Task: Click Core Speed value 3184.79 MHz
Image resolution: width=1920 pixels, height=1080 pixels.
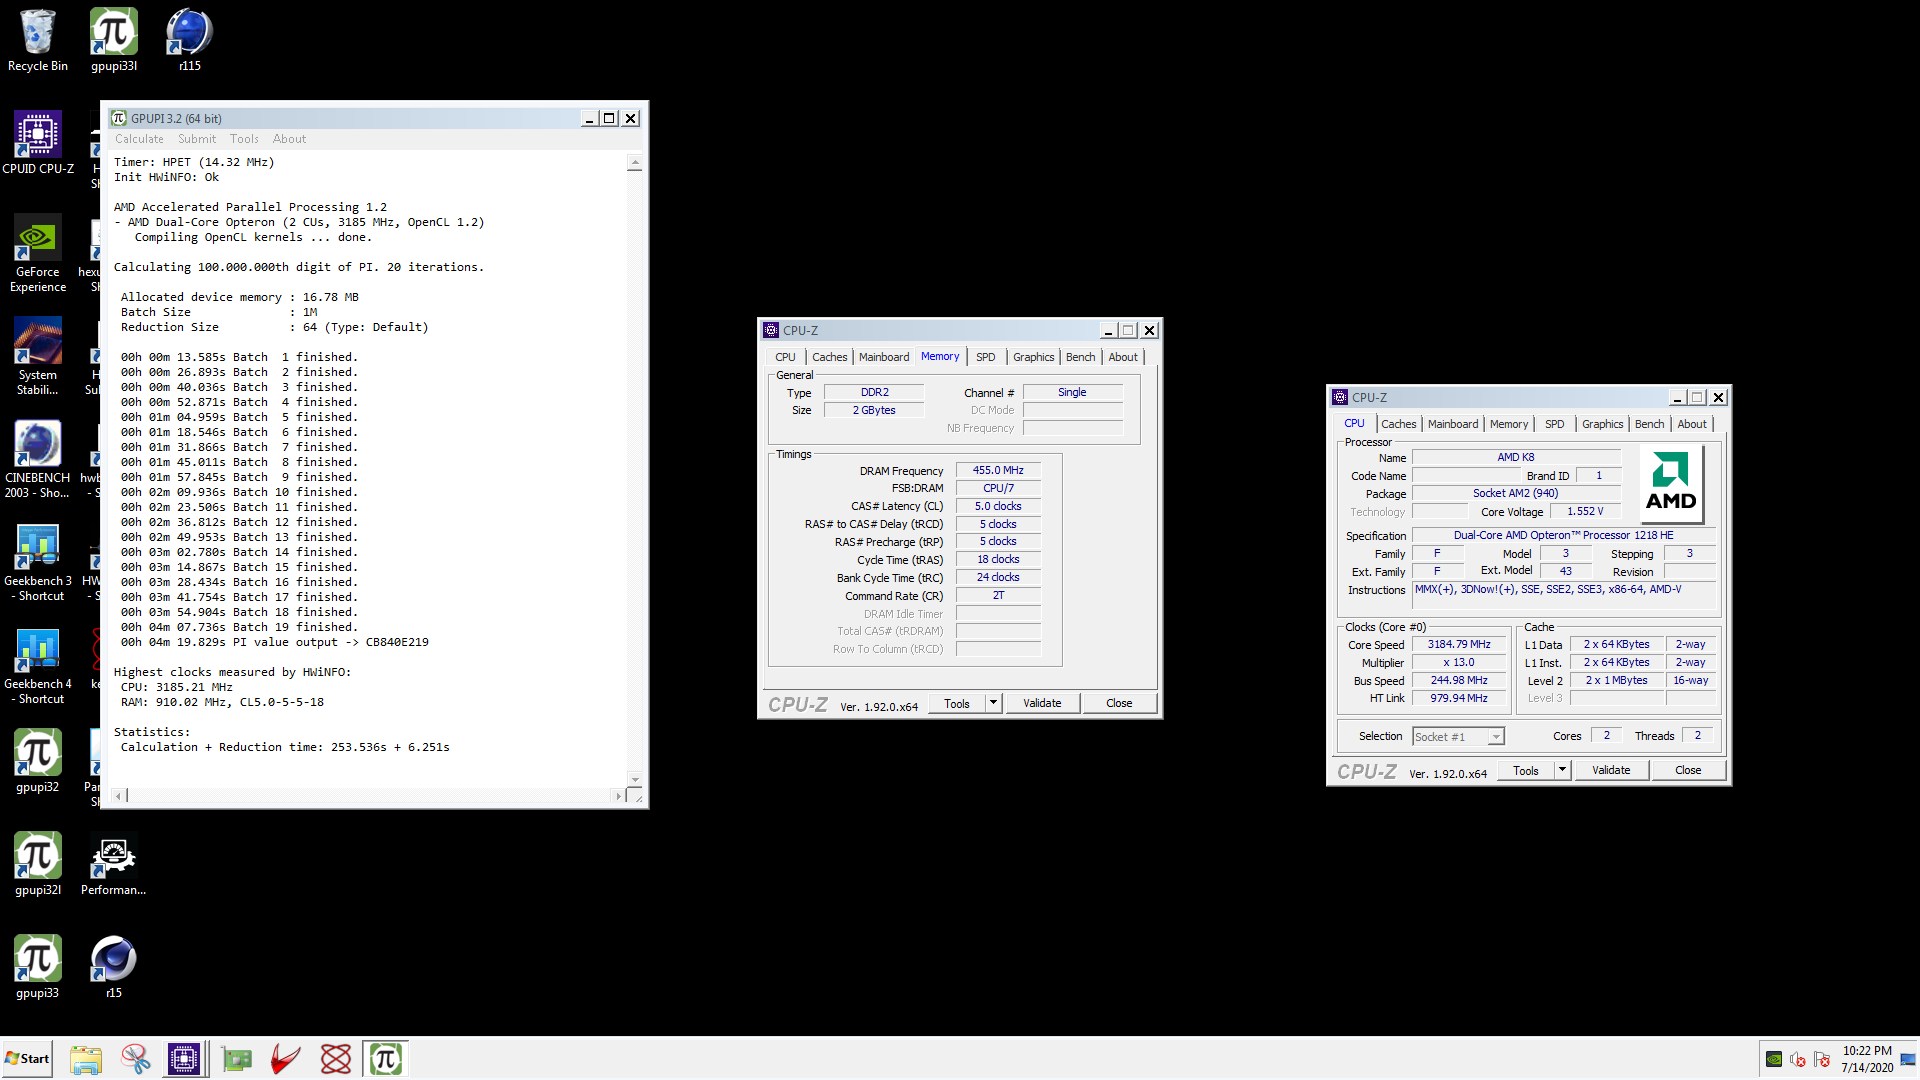Action: [x=1459, y=645]
